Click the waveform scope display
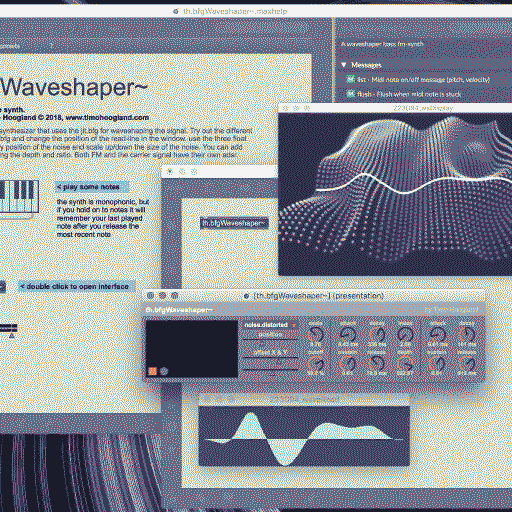Viewport: 512px width, 512px height. [x=304, y=436]
